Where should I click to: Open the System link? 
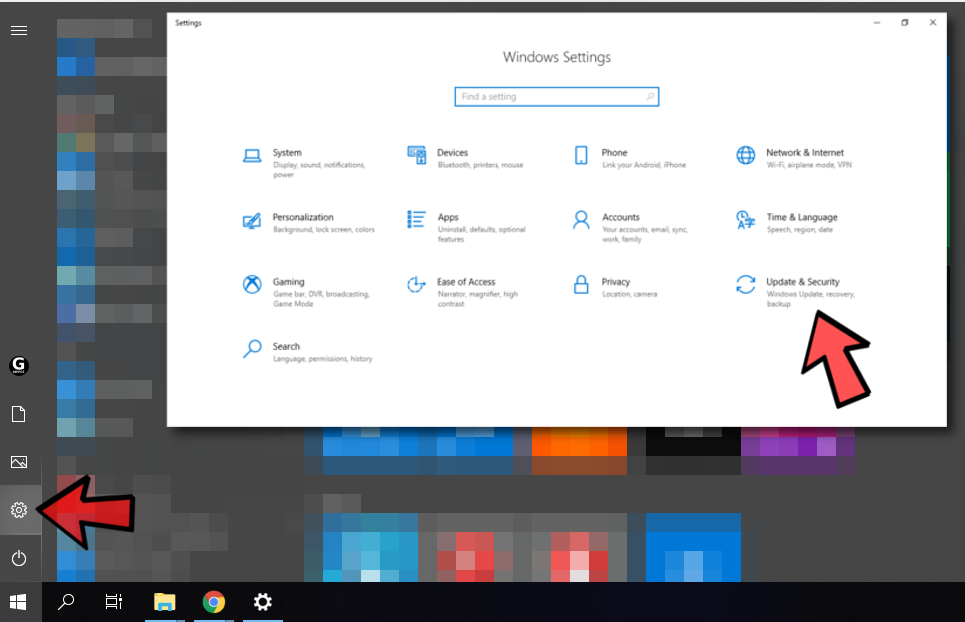287,153
